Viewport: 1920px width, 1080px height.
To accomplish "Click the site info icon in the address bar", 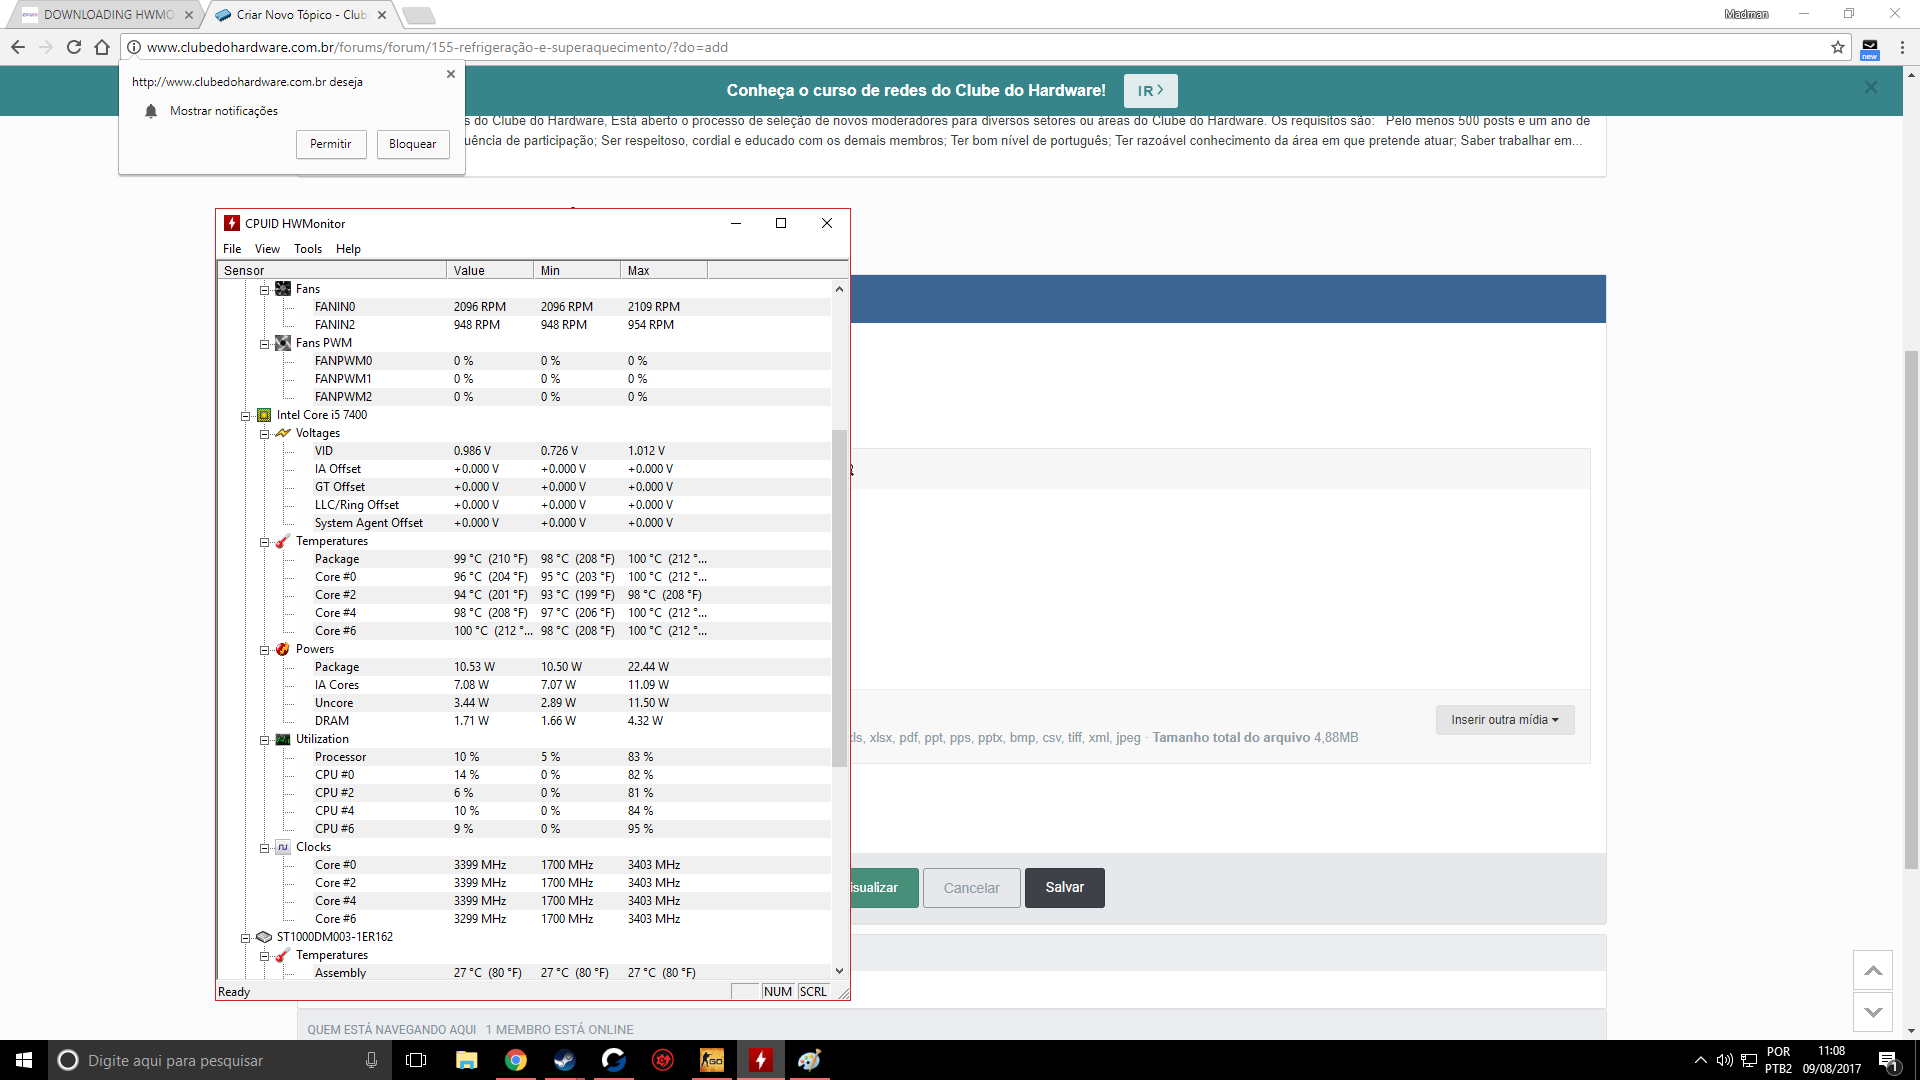I will pyautogui.click(x=134, y=47).
